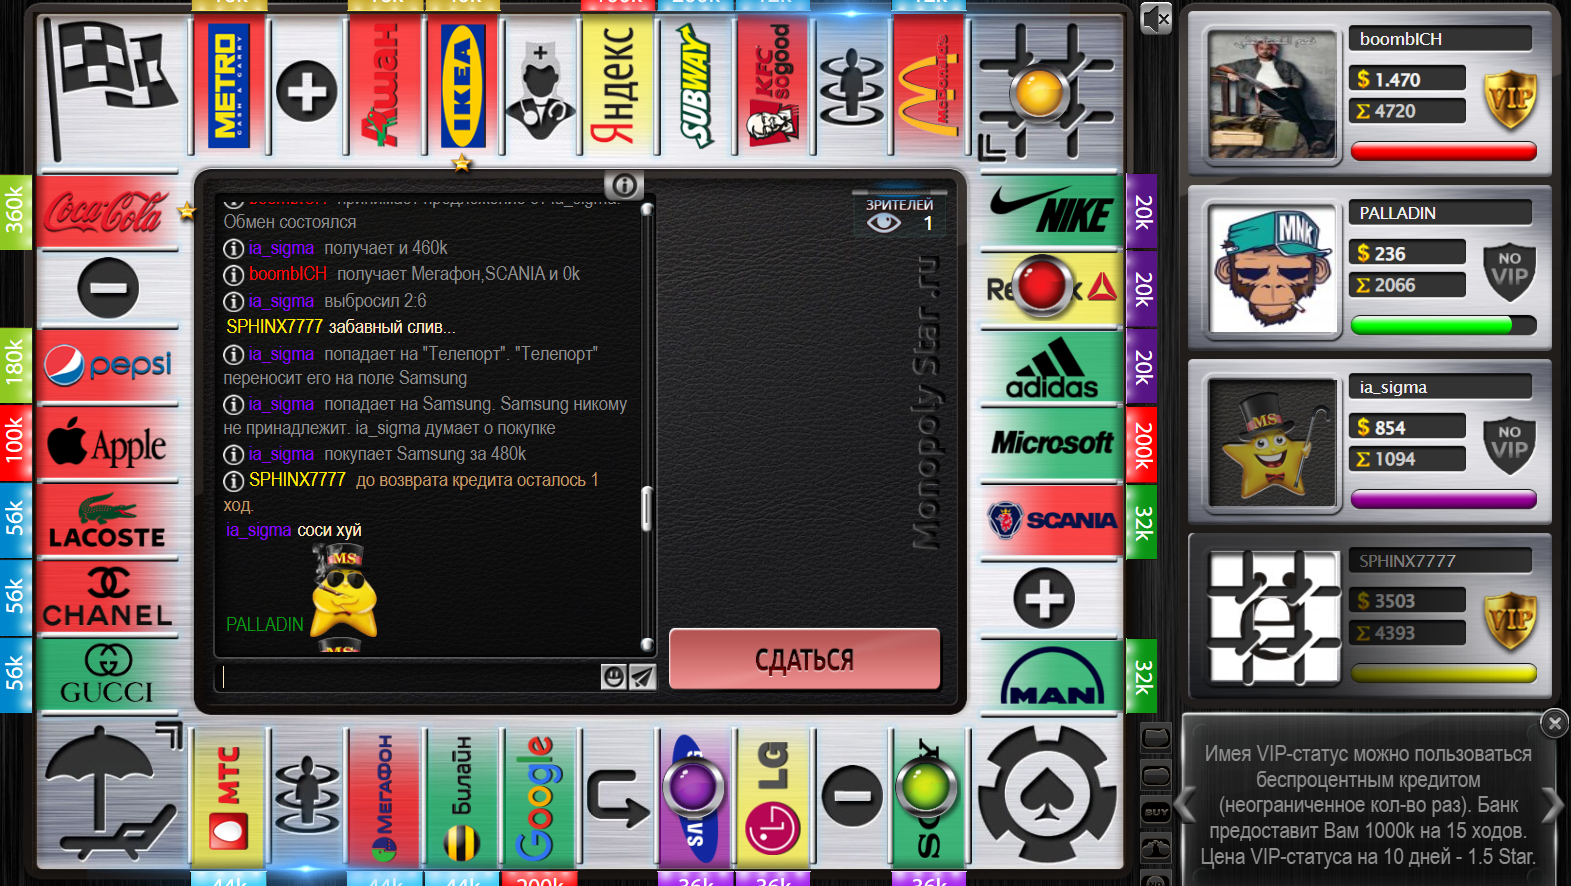Select the Coca-Cola board cell

108,212
